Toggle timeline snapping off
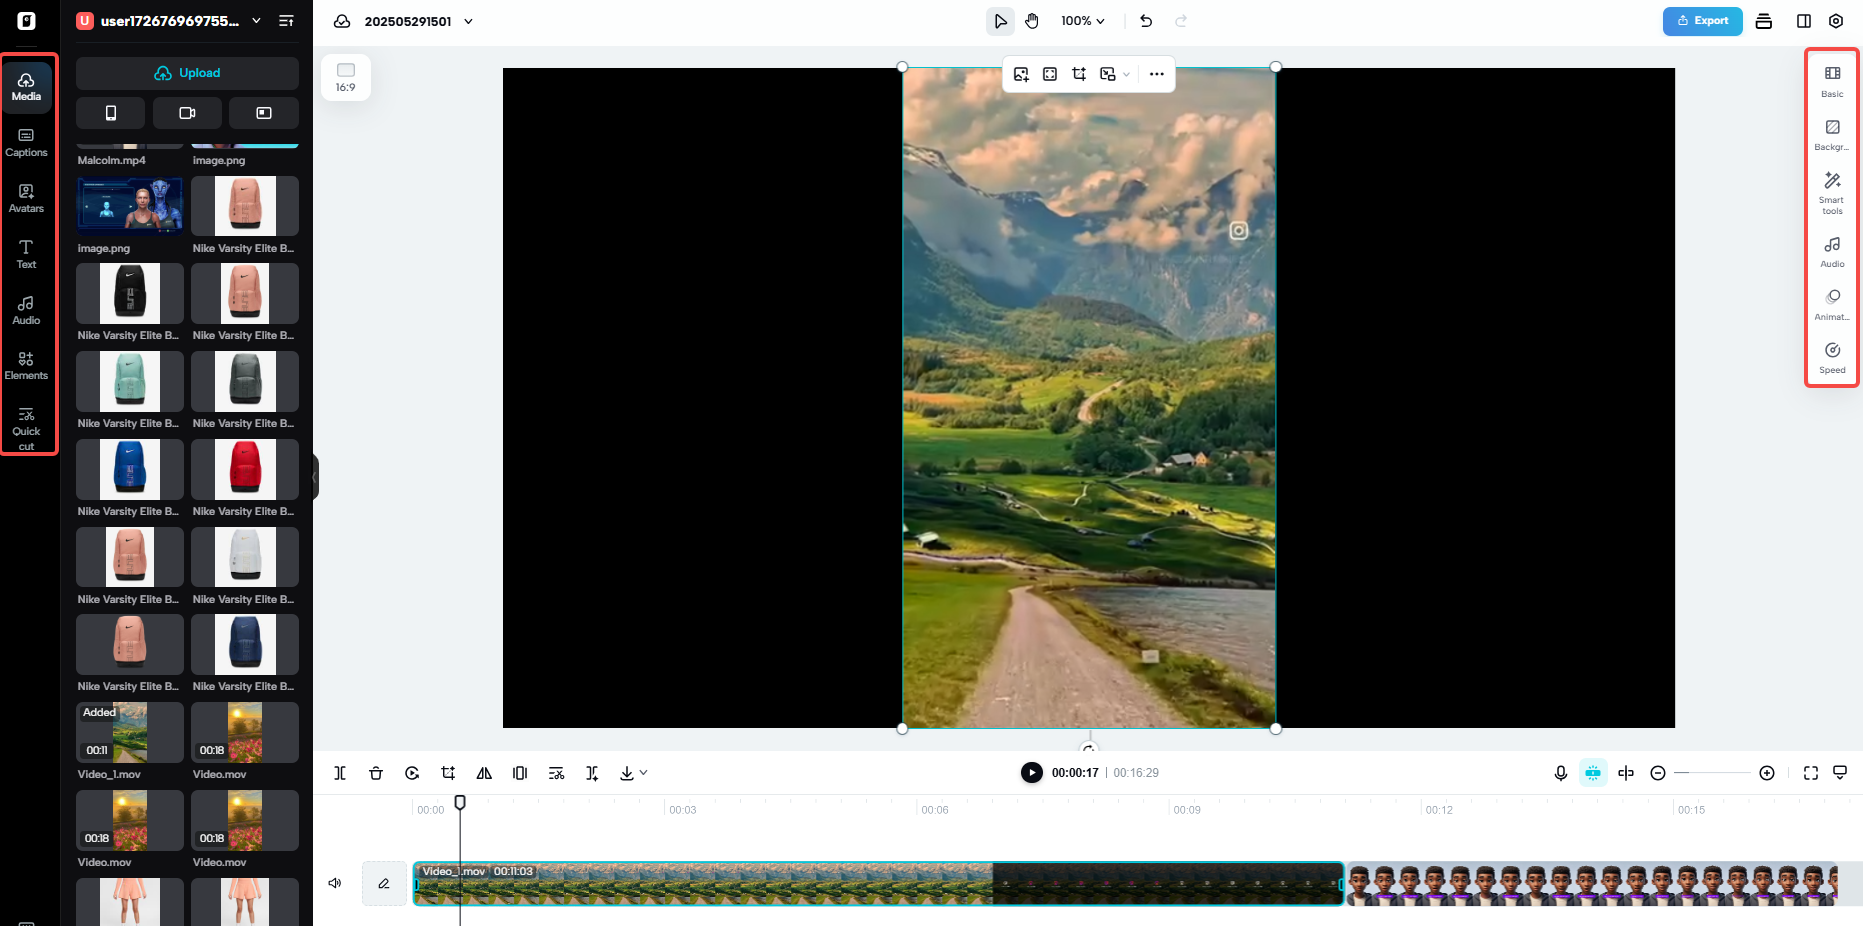Screen dimensions: 1863x926 tap(1593, 773)
